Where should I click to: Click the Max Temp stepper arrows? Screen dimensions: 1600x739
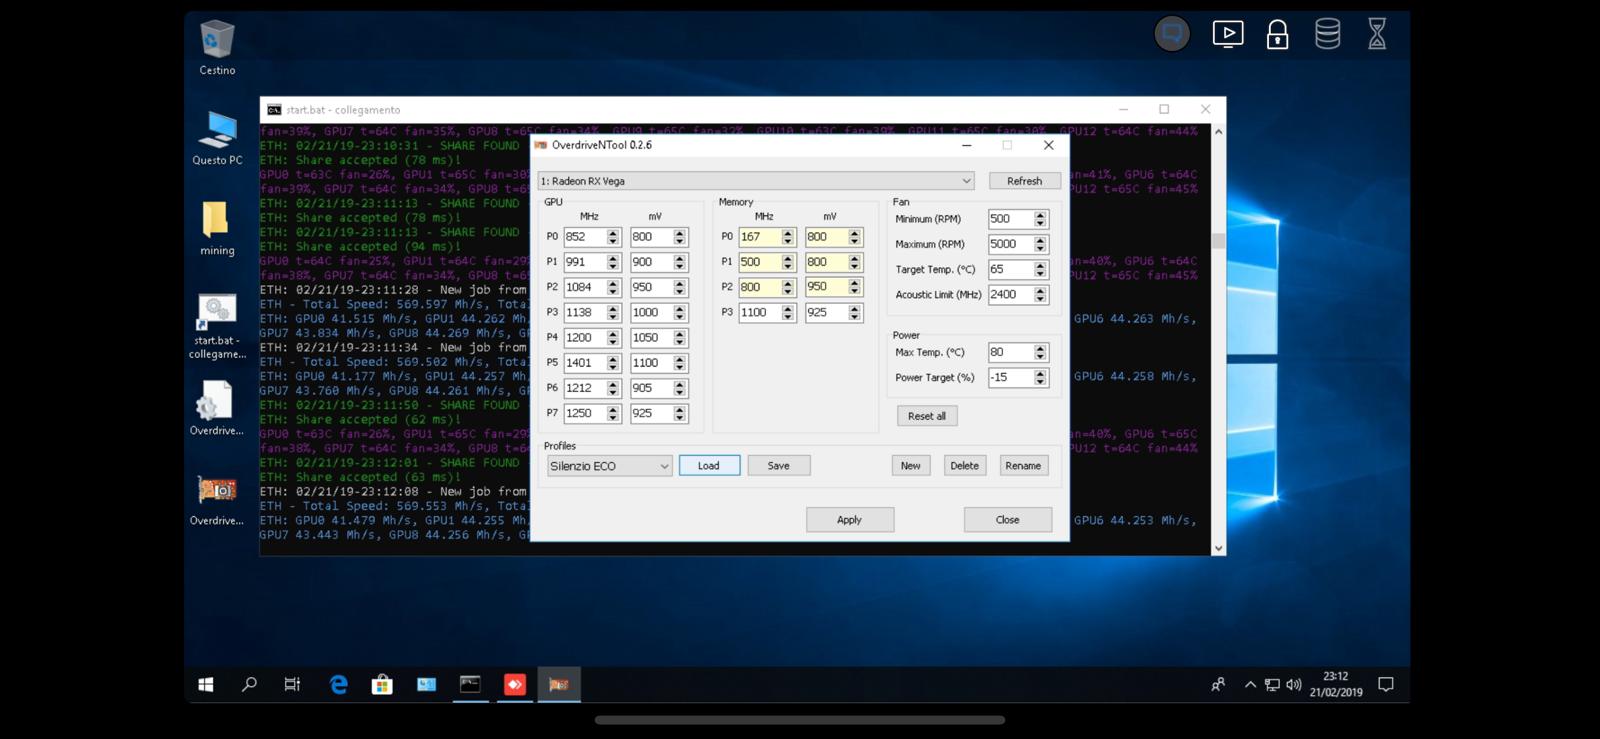1040,352
